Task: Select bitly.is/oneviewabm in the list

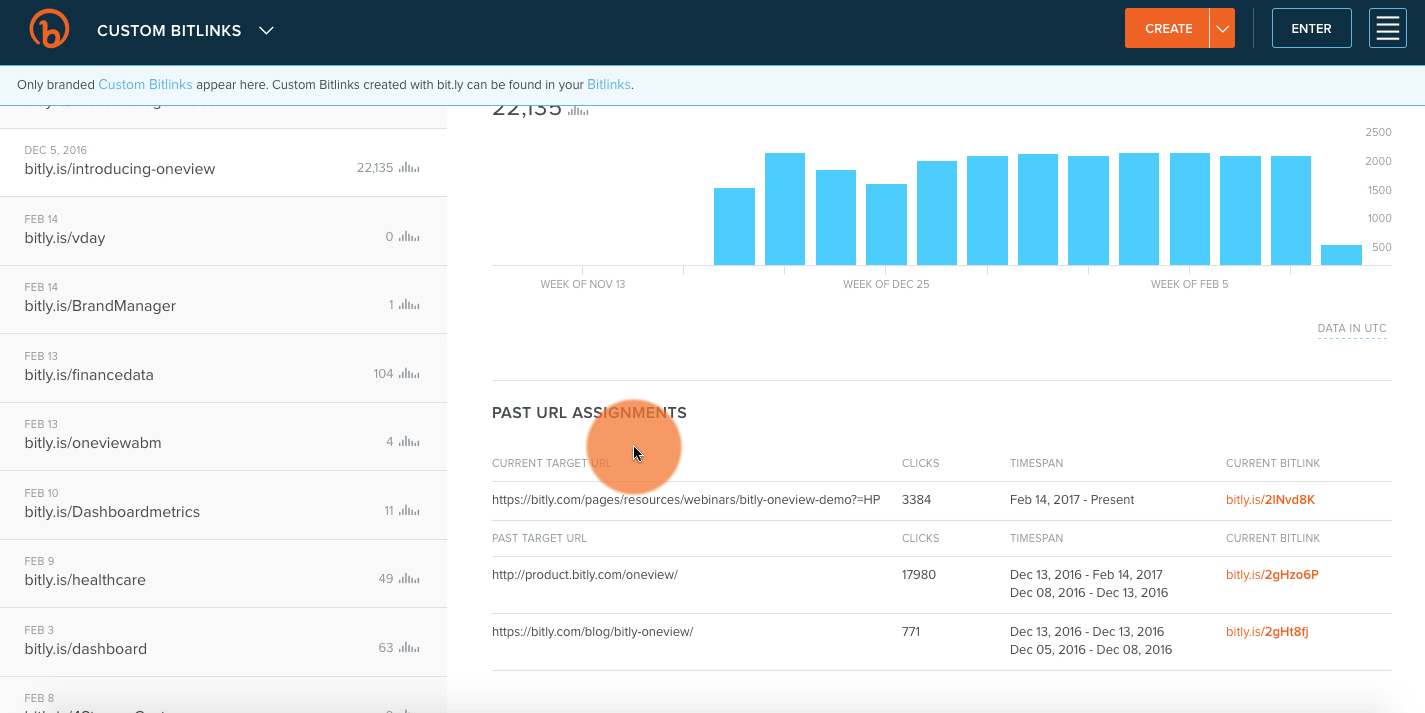Action: [223, 436]
